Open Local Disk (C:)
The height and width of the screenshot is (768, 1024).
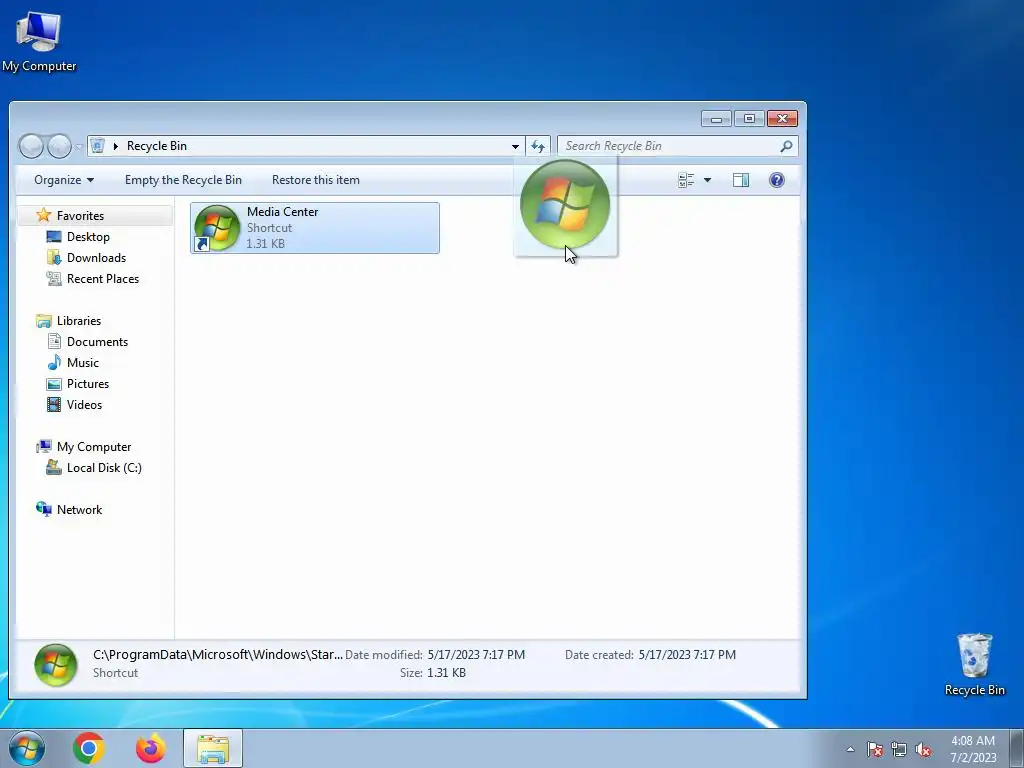click(104, 468)
